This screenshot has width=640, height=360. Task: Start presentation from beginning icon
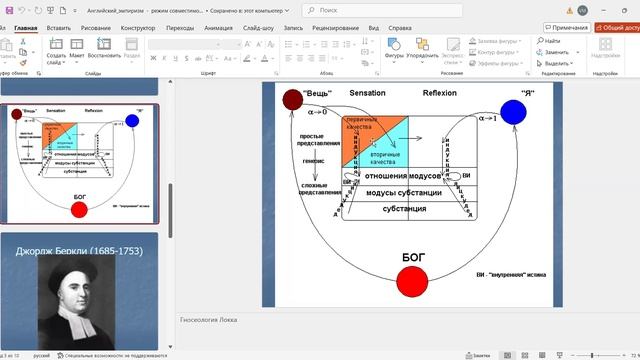coord(50,11)
